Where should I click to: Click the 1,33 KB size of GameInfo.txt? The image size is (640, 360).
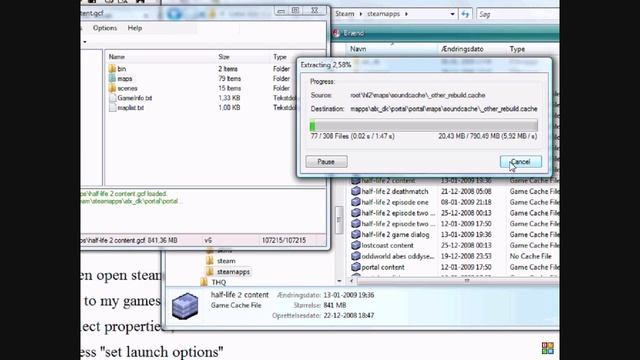[x=229, y=98]
